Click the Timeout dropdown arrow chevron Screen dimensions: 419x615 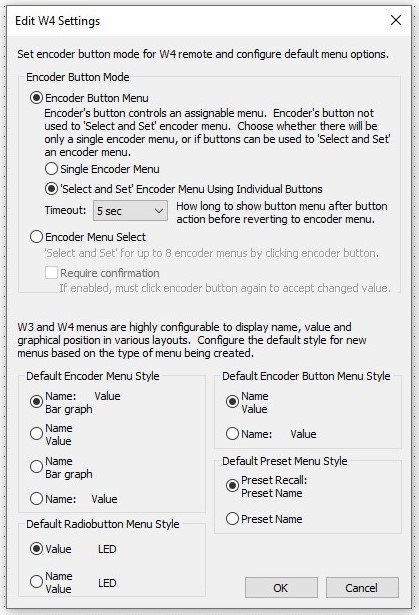coord(158,211)
